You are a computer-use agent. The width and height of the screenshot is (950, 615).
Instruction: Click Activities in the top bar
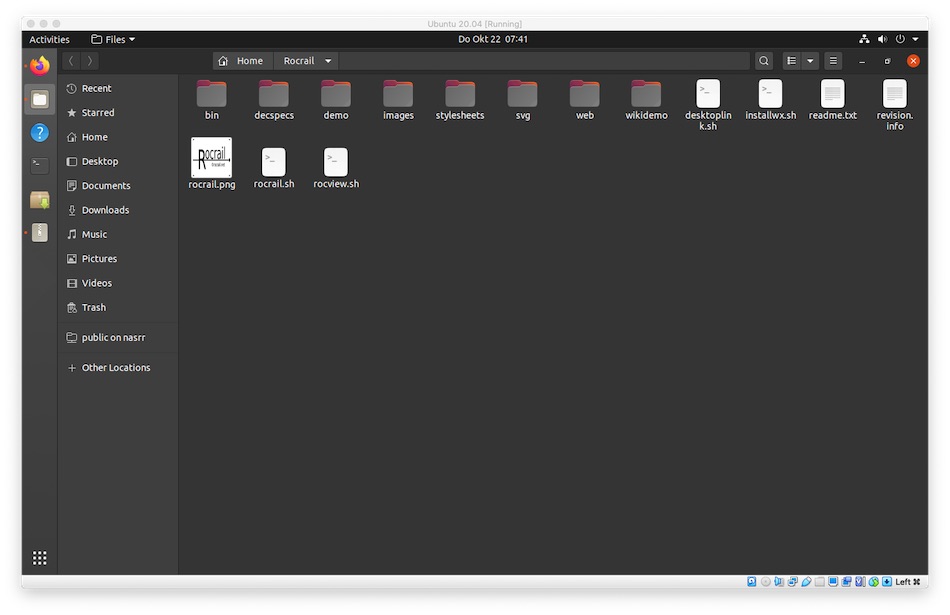(x=49, y=40)
